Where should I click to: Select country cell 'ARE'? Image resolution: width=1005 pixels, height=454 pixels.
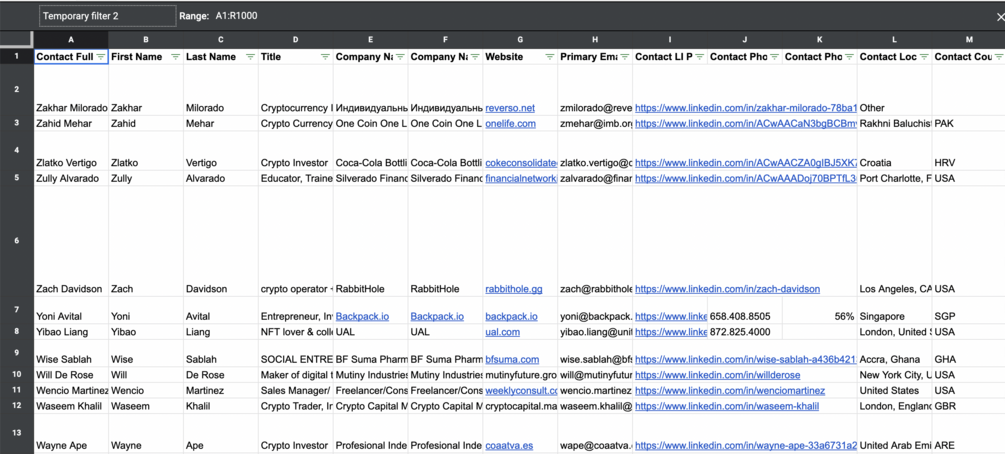[968, 433]
